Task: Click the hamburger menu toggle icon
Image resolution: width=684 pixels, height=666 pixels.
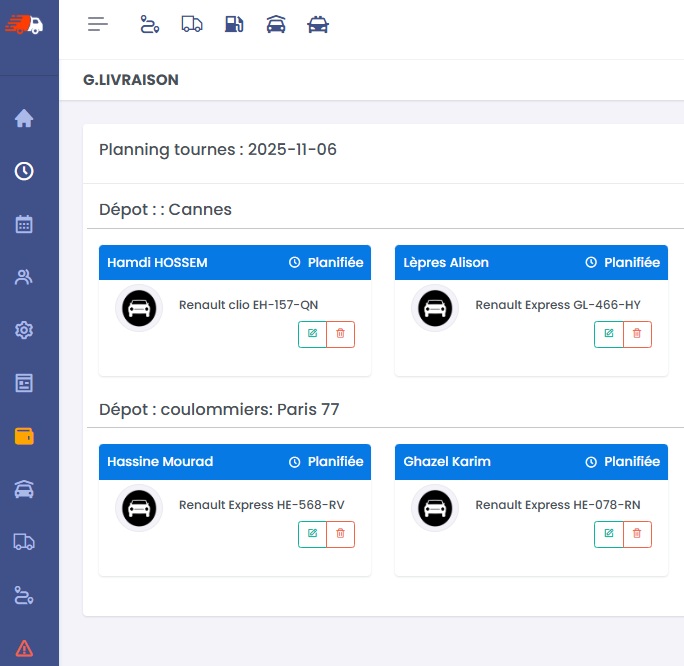Action: (x=97, y=25)
